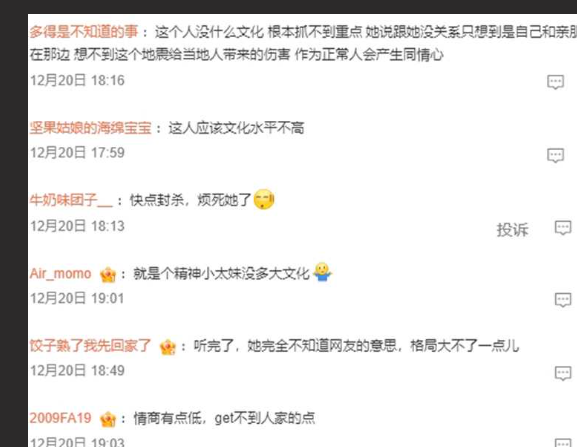The image size is (577, 447).
Task: Click crown badge next to 2009FA19
Action: tap(108, 419)
